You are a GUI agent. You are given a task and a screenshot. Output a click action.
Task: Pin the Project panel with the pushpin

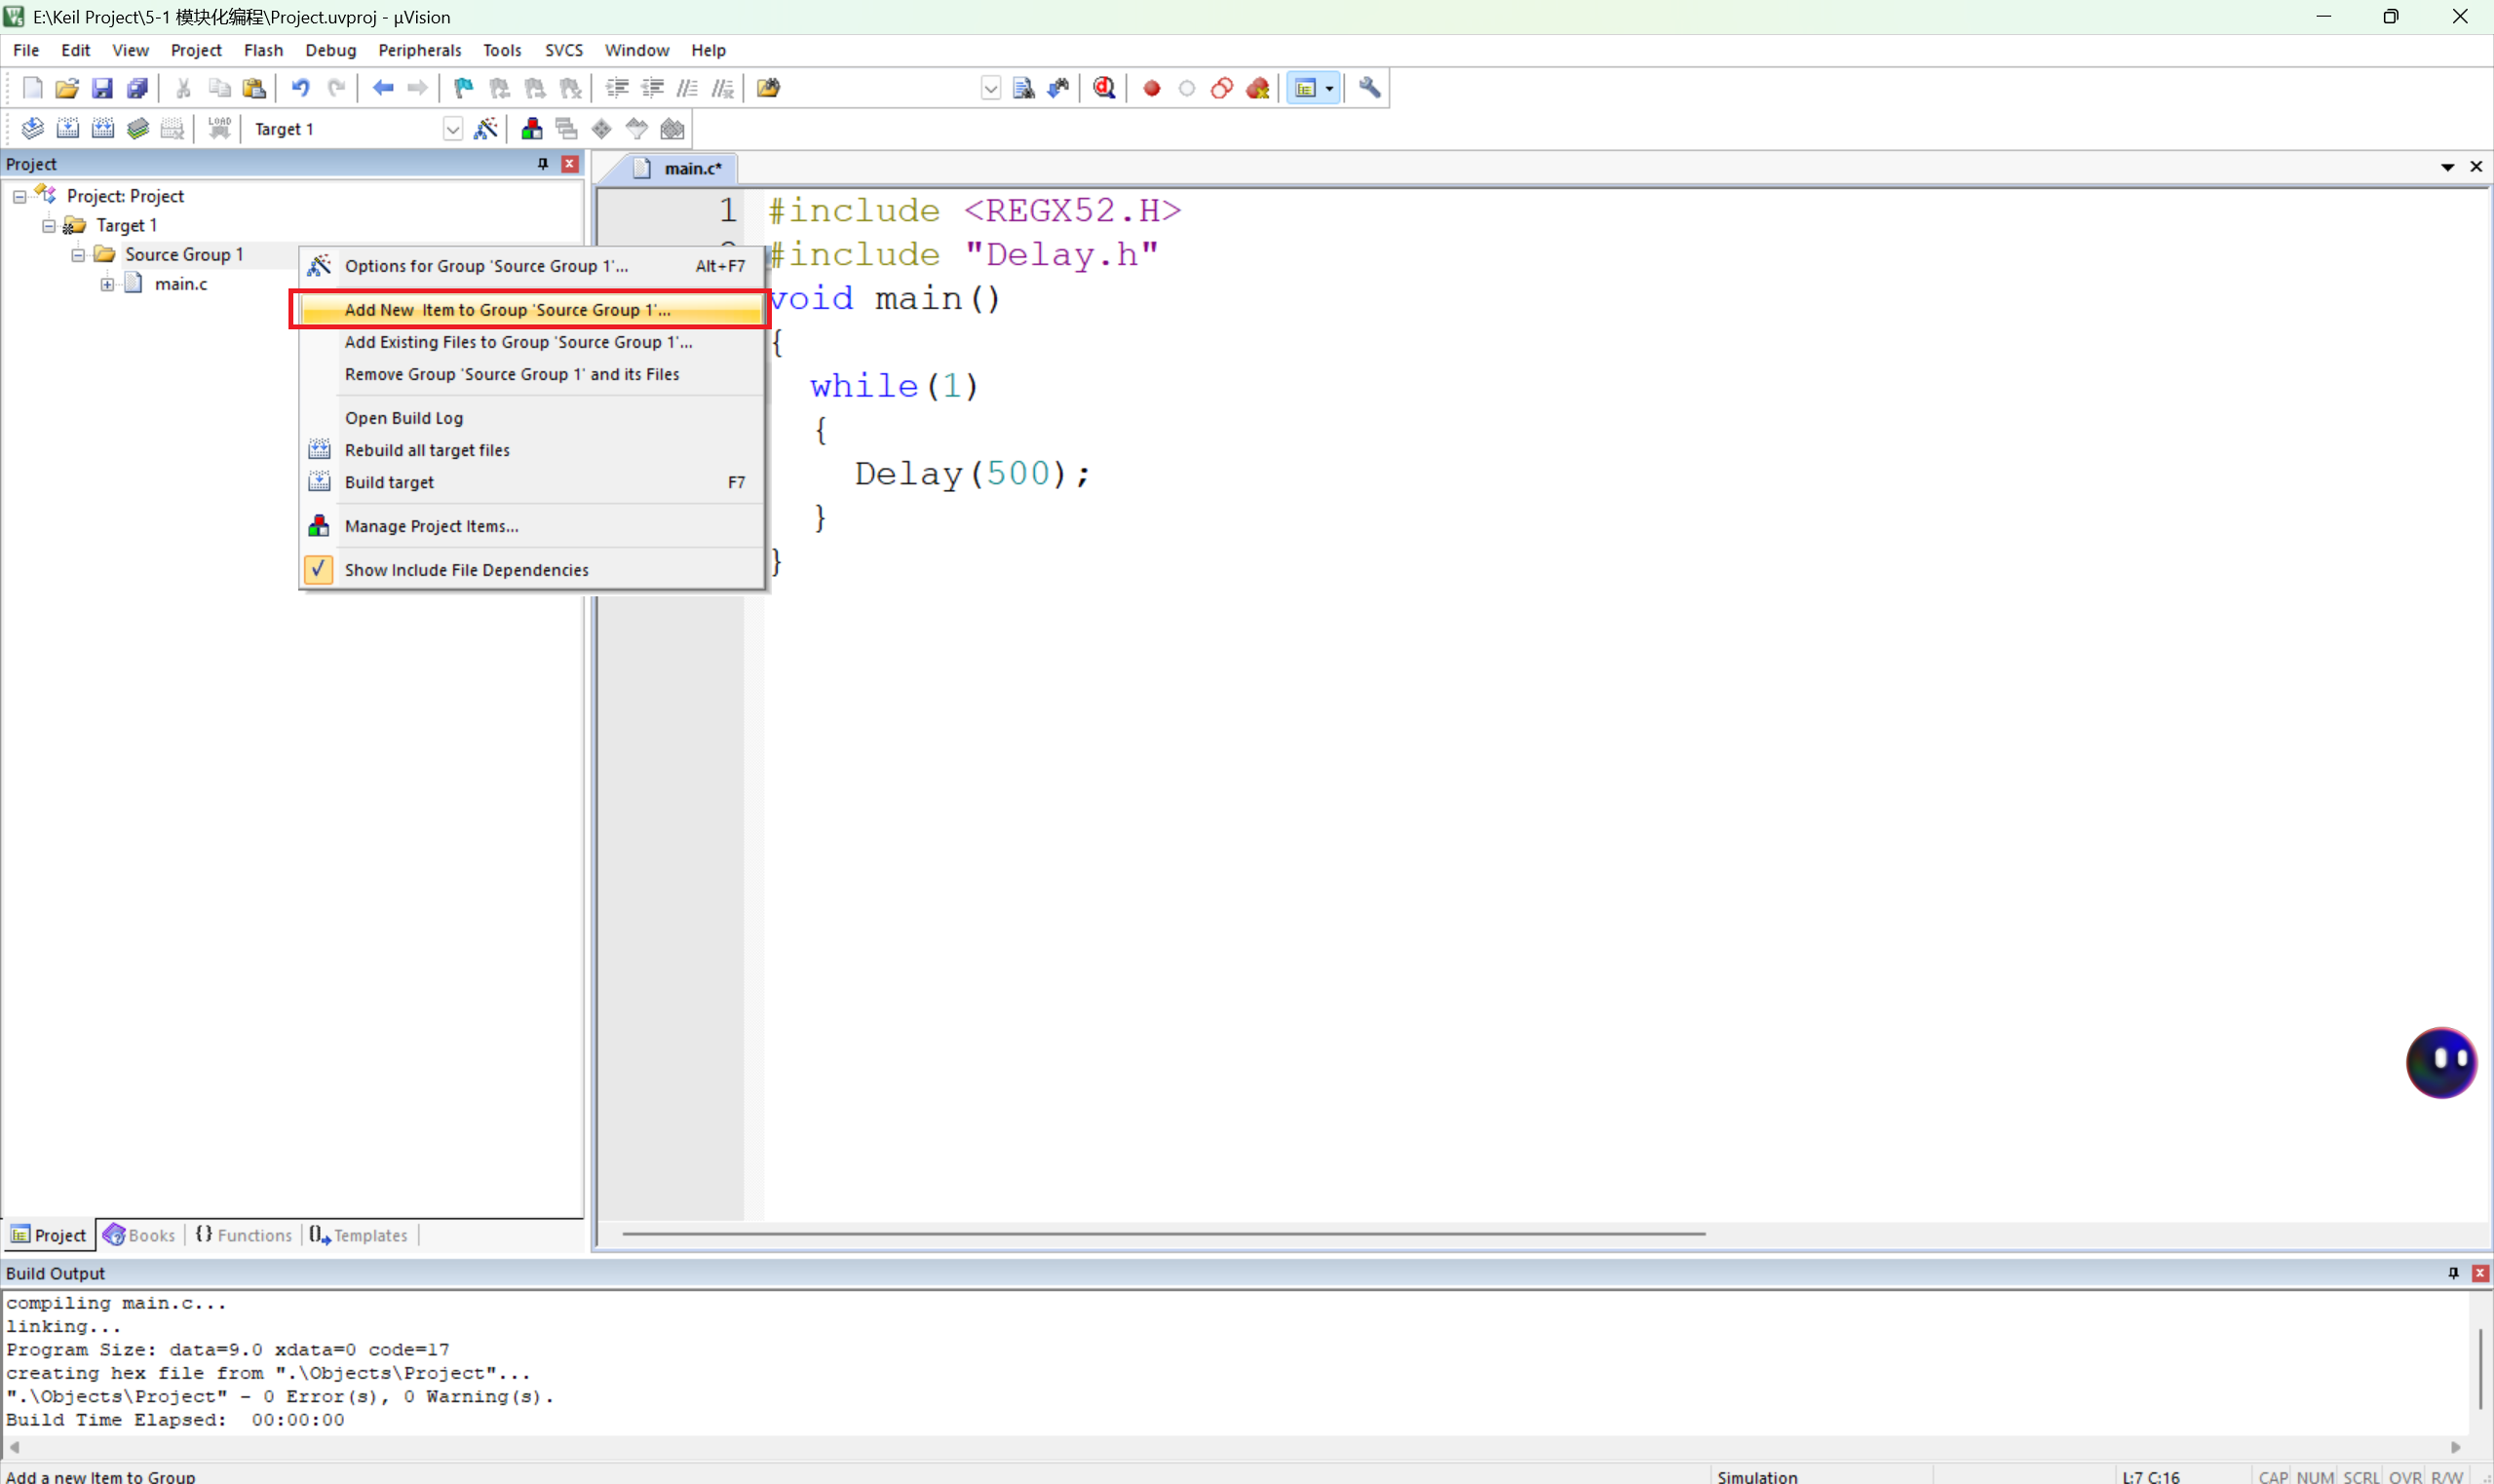tap(543, 164)
